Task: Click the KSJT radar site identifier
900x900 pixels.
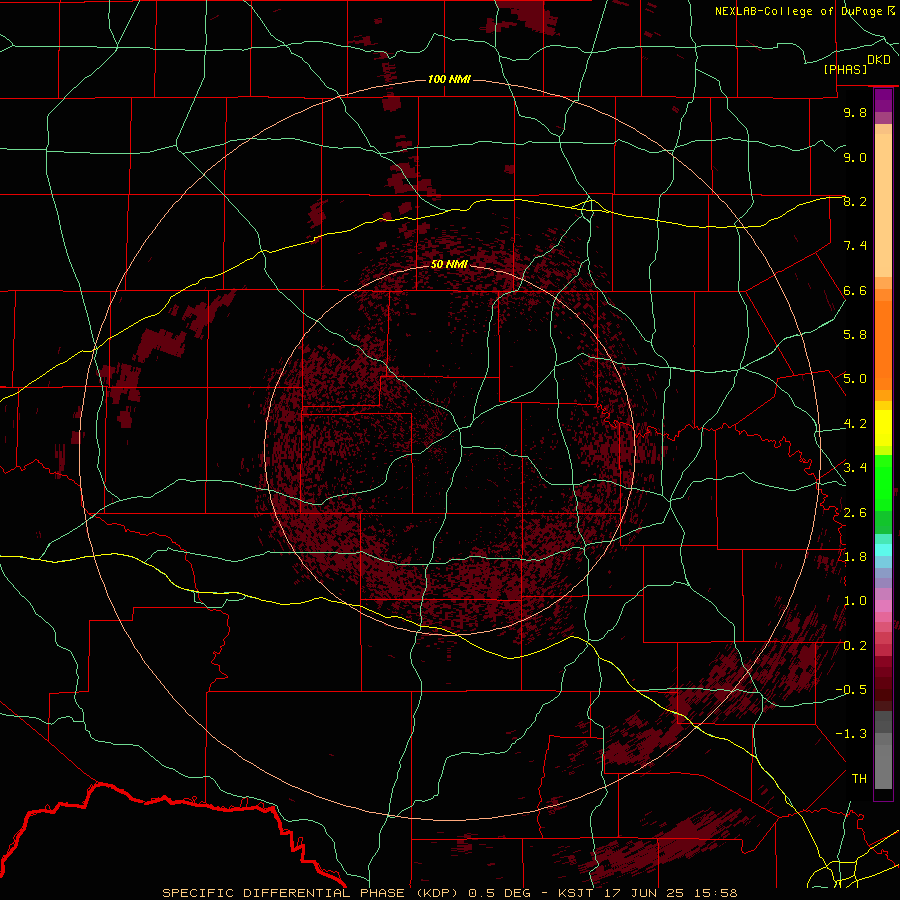Action: tap(575, 893)
